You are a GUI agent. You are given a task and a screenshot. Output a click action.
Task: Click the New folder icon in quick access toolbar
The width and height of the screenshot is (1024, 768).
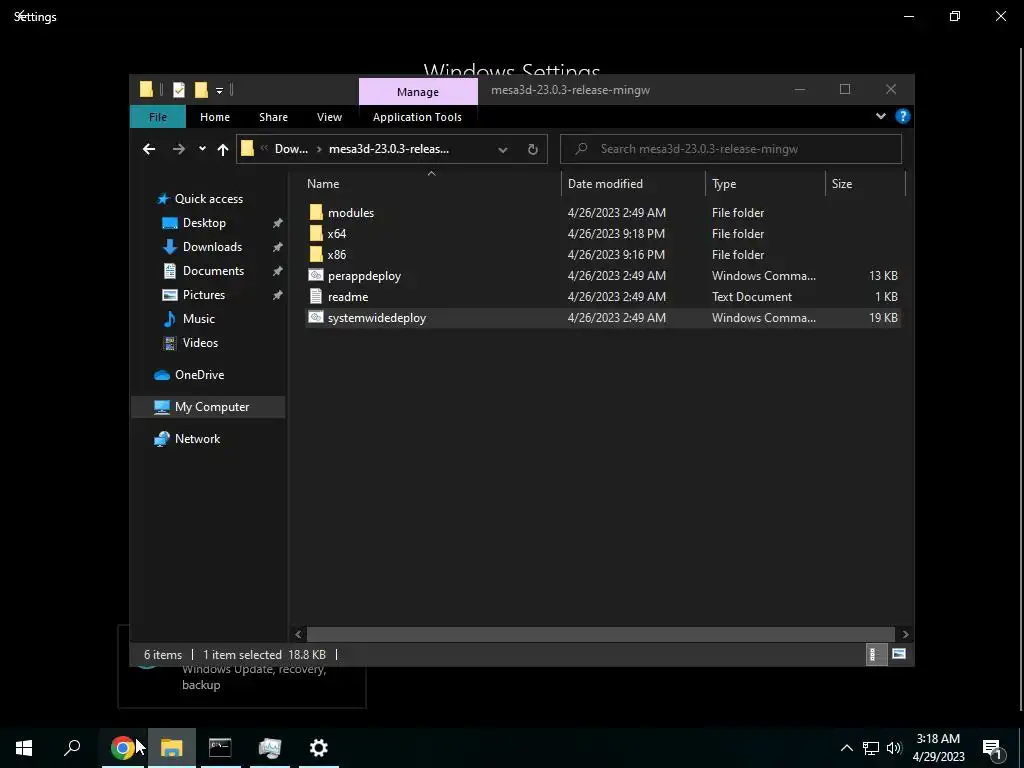tap(201, 90)
